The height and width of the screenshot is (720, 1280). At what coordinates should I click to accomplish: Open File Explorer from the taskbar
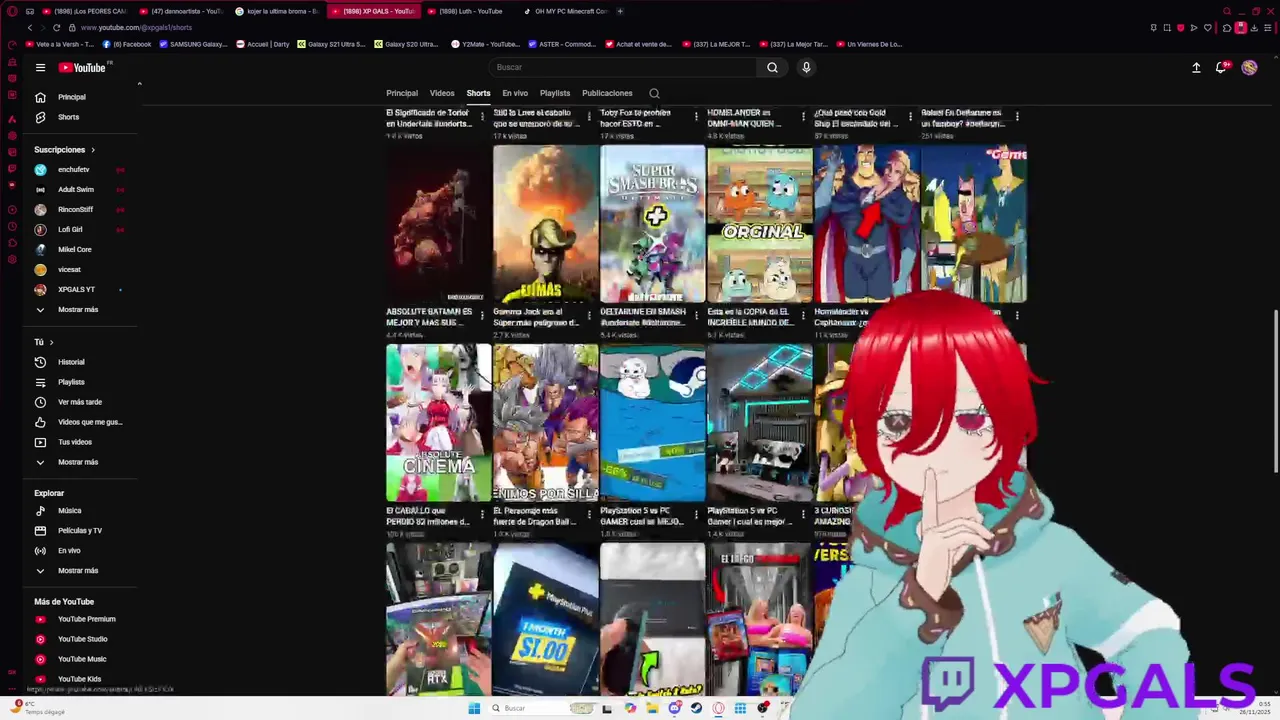click(652, 708)
